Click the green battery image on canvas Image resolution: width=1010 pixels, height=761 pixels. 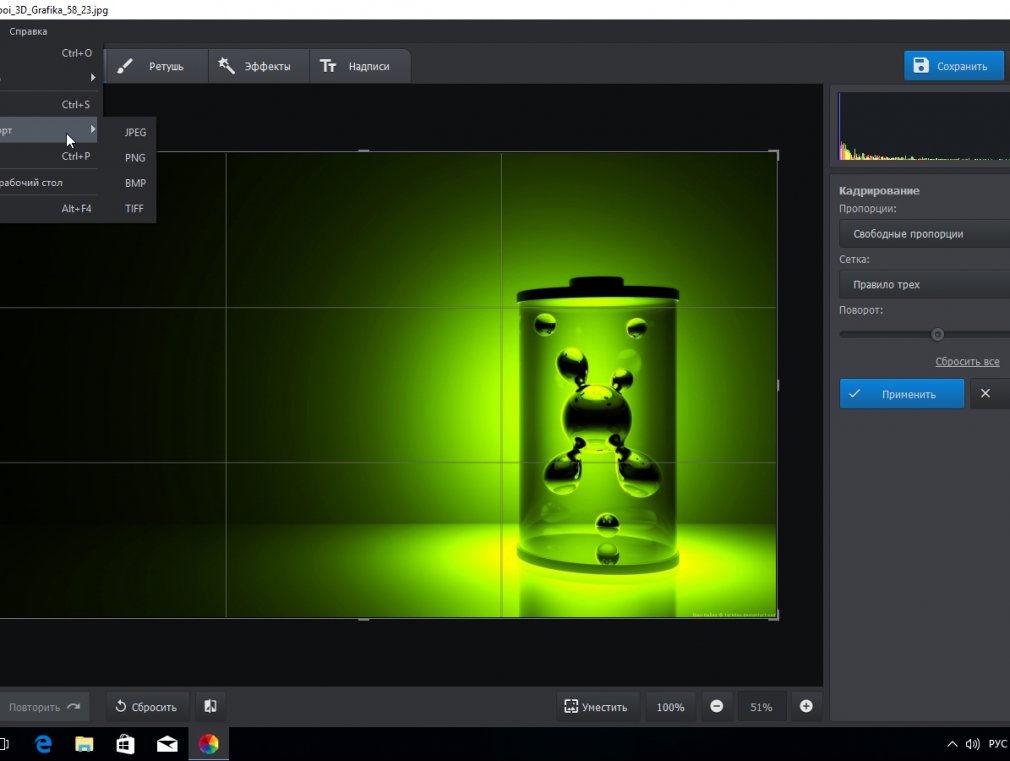point(597,425)
